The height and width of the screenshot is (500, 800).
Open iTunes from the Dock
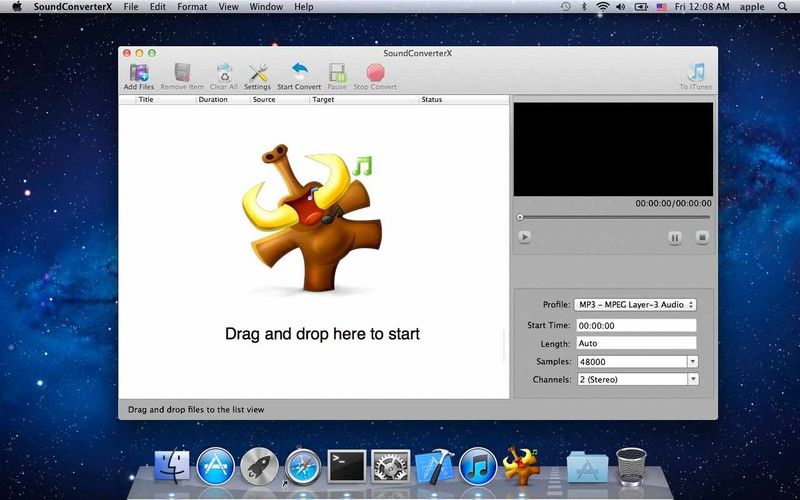pyautogui.click(x=478, y=466)
